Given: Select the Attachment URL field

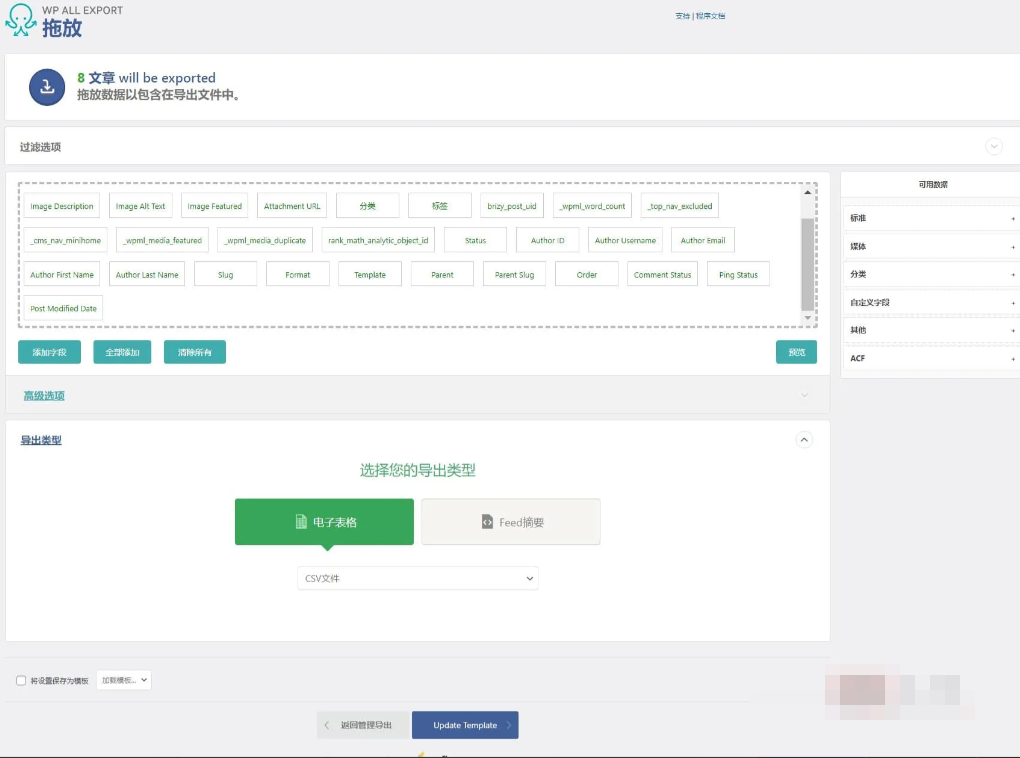Looking at the screenshot, I should pyautogui.click(x=292, y=206).
